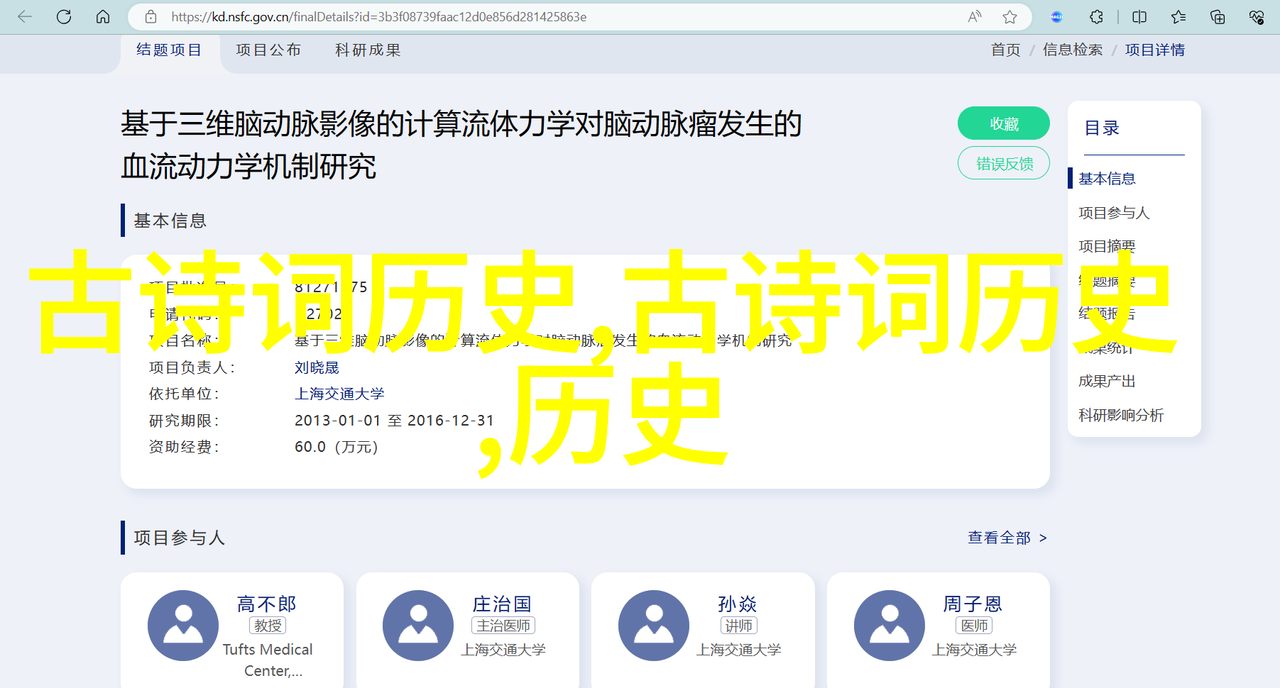The height and width of the screenshot is (688, 1280).
Task: Switch to the 科研成果 tab
Action: [368, 50]
